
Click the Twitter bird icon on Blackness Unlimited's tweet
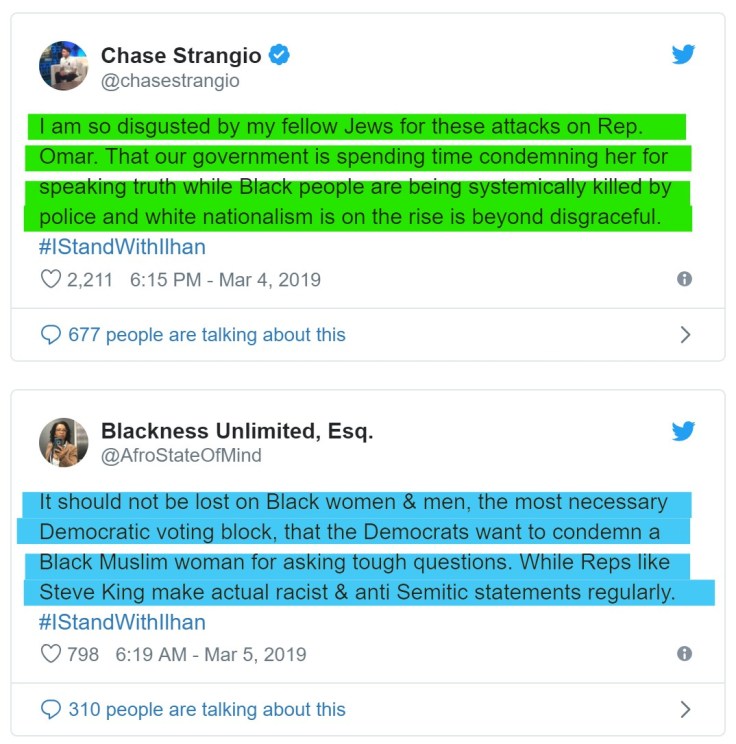[684, 430]
